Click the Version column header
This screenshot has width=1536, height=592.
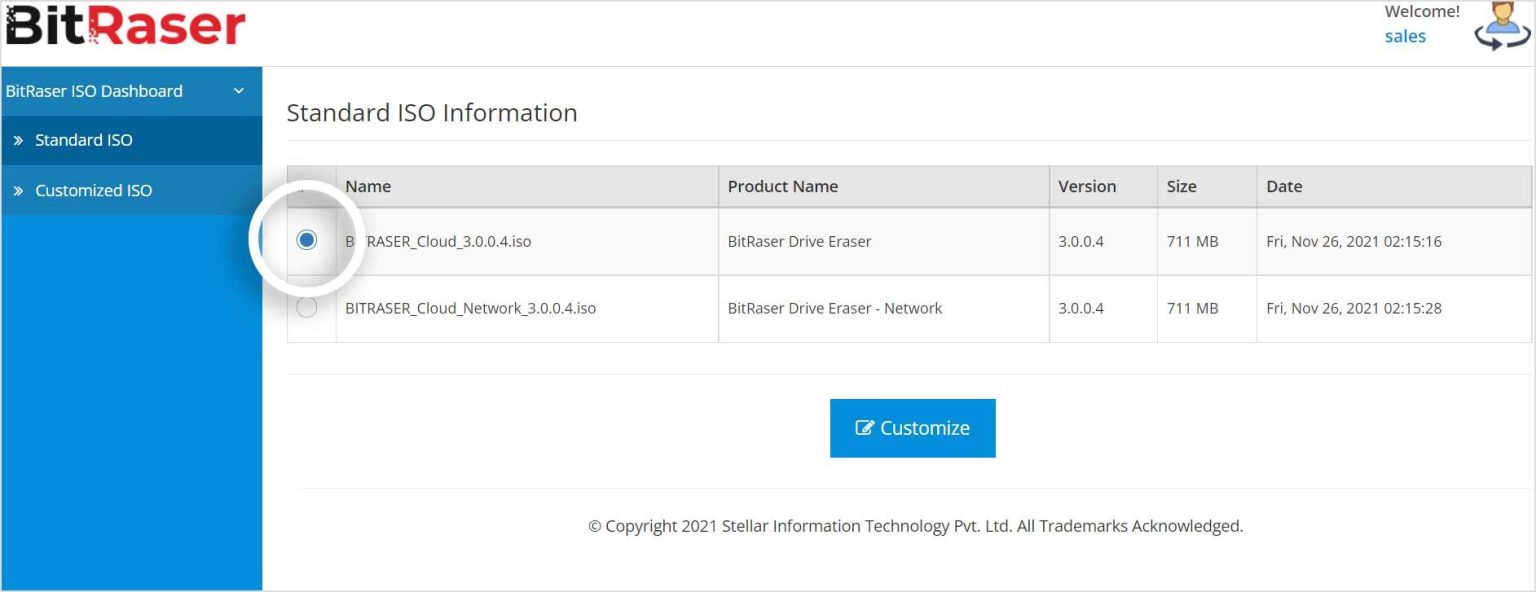[1087, 186]
